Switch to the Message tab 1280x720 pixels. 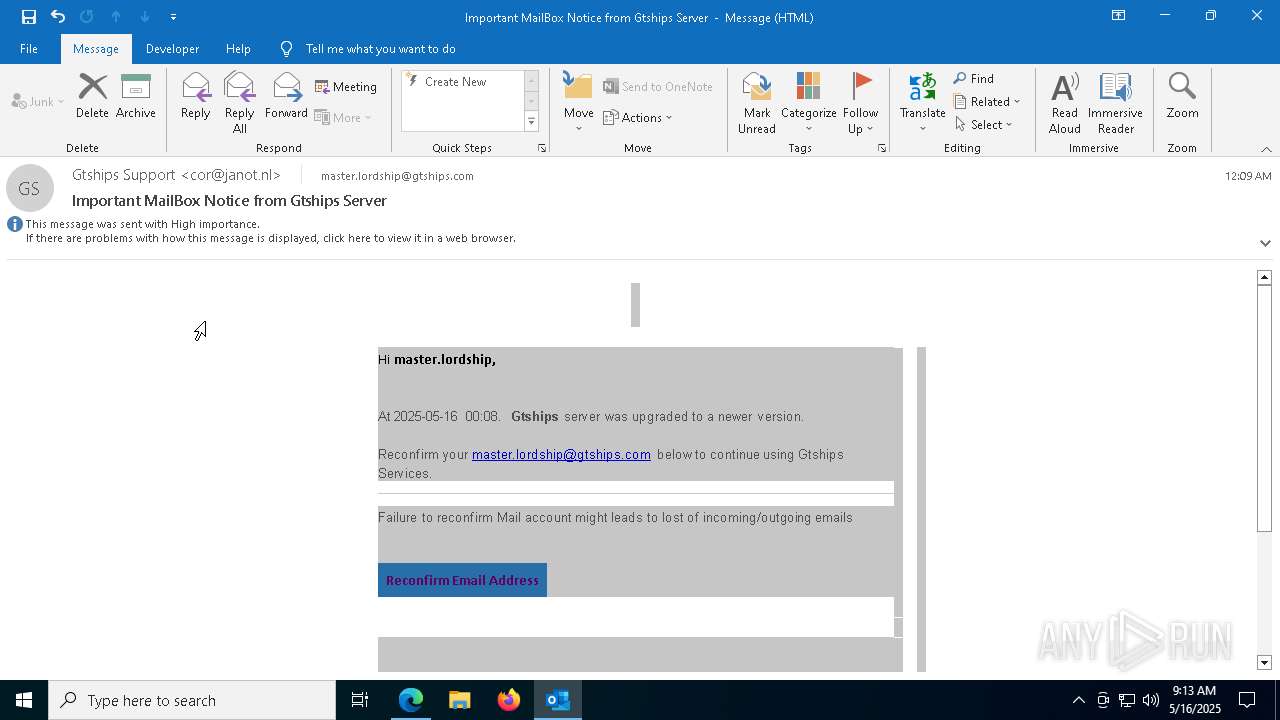tap(96, 48)
